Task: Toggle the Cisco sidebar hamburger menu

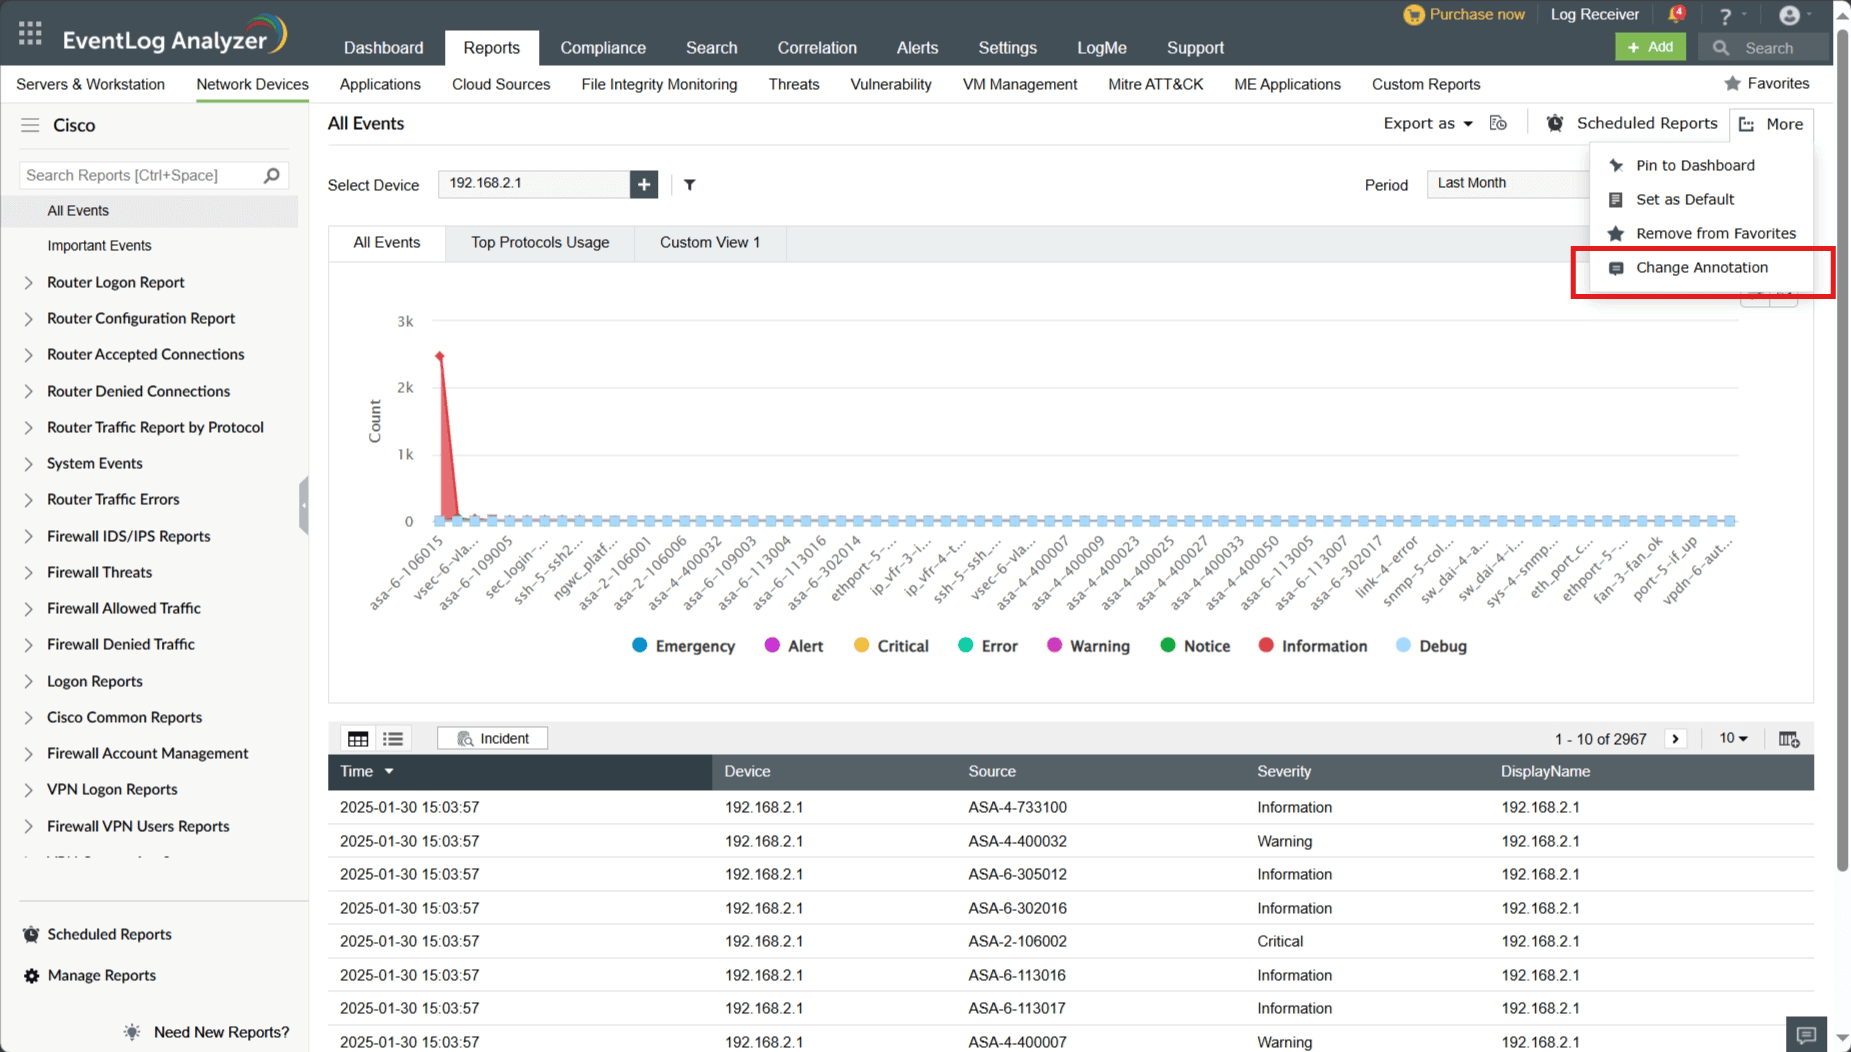Action: click(x=30, y=125)
